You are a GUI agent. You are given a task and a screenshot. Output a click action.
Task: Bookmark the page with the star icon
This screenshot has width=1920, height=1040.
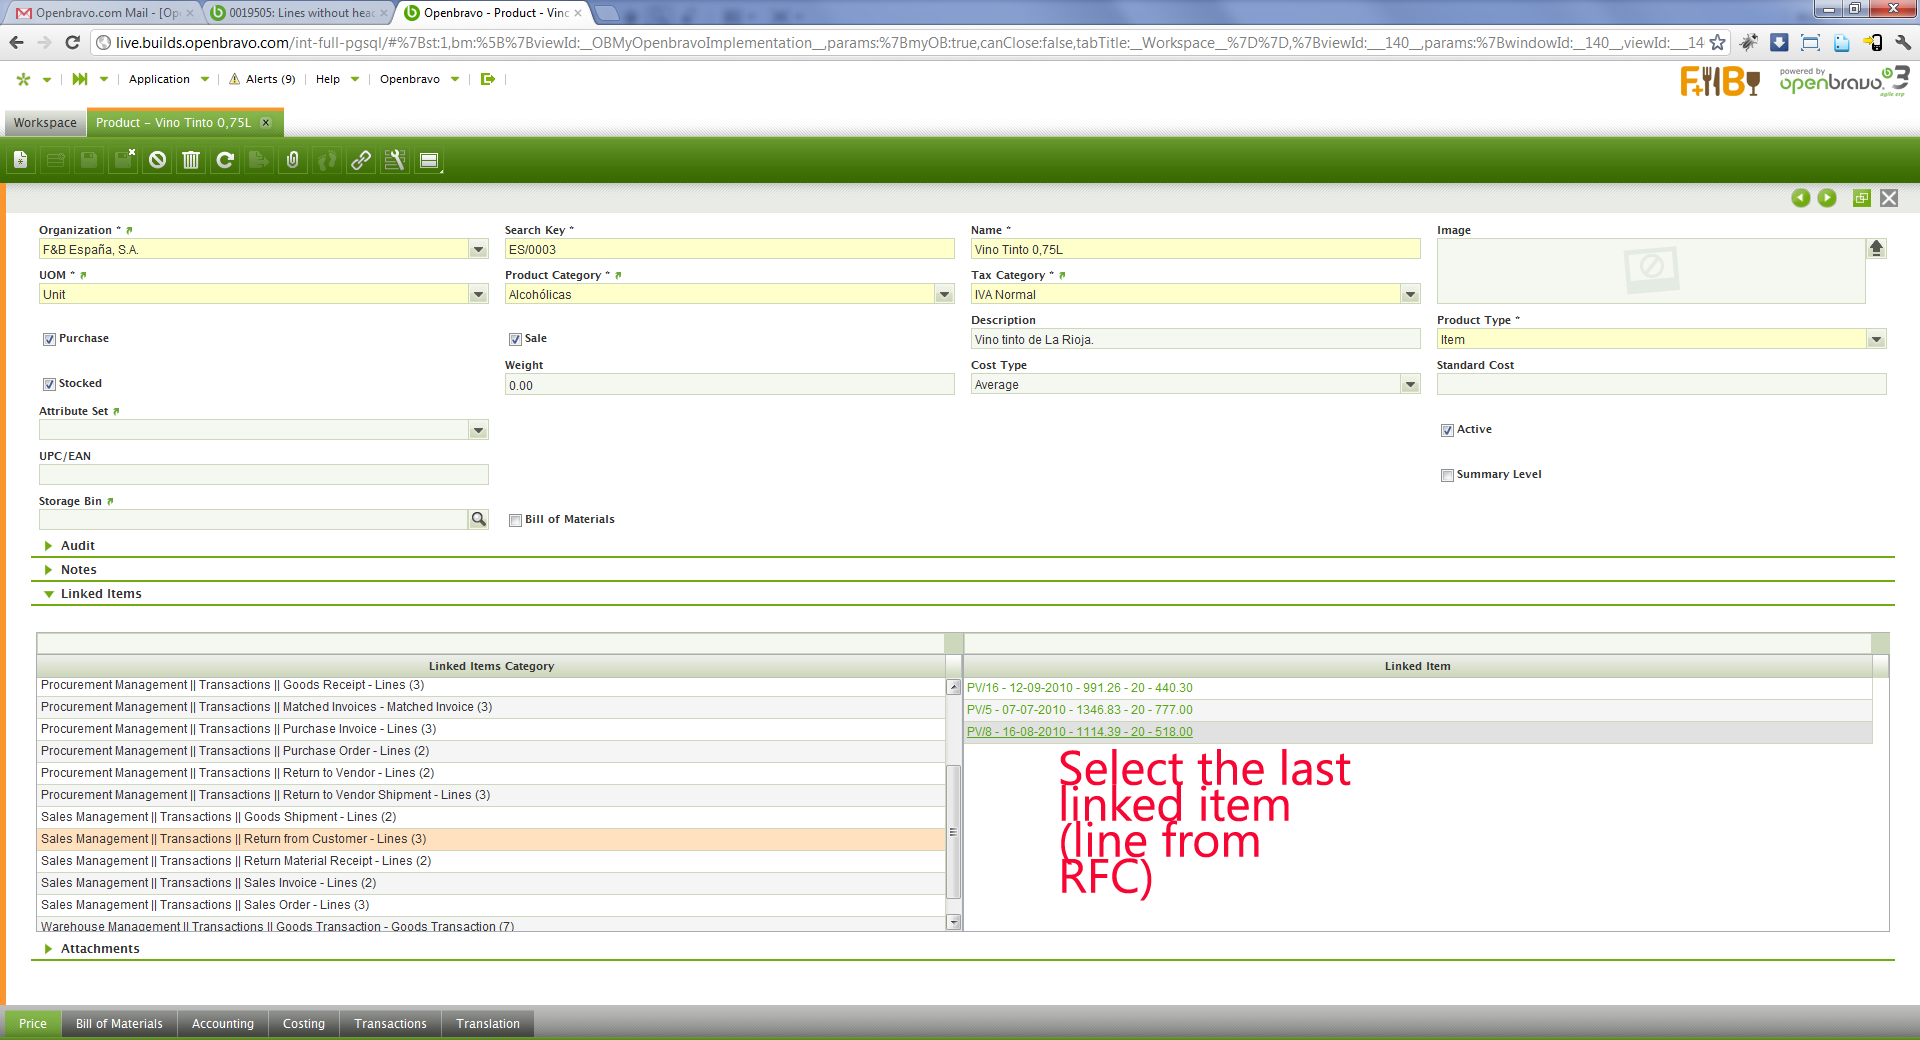click(1718, 42)
